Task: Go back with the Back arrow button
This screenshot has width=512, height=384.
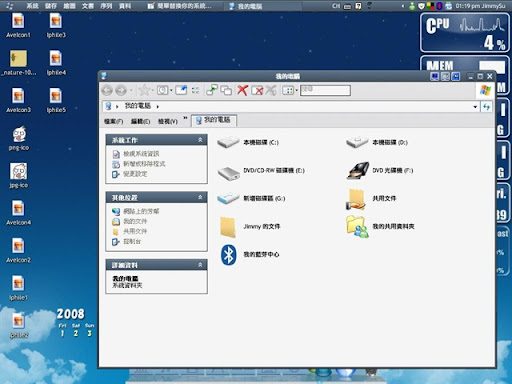Action: pyautogui.click(x=107, y=90)
